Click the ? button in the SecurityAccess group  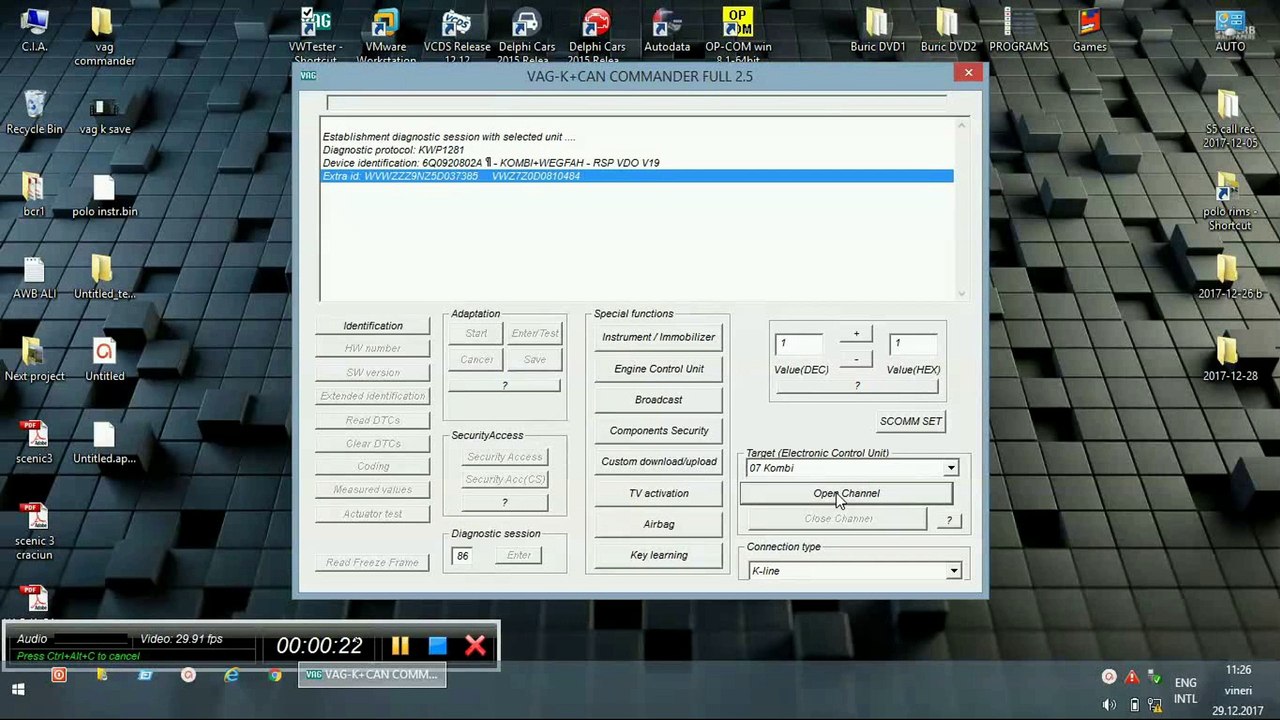(504, 503)
